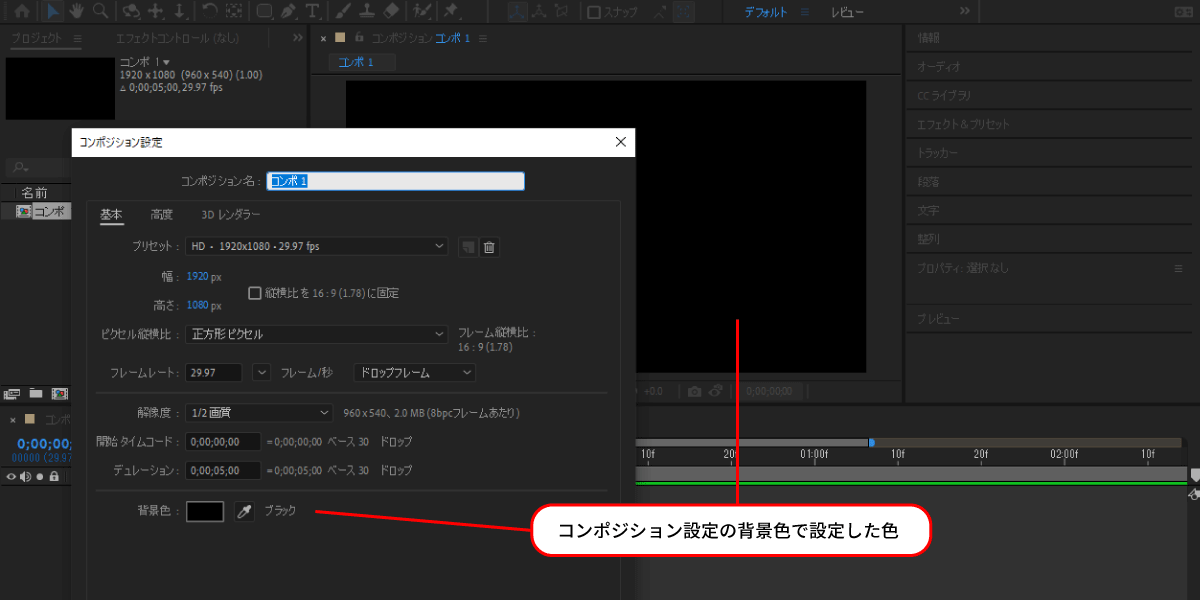Open the オーディオ panel

(938, 66)
